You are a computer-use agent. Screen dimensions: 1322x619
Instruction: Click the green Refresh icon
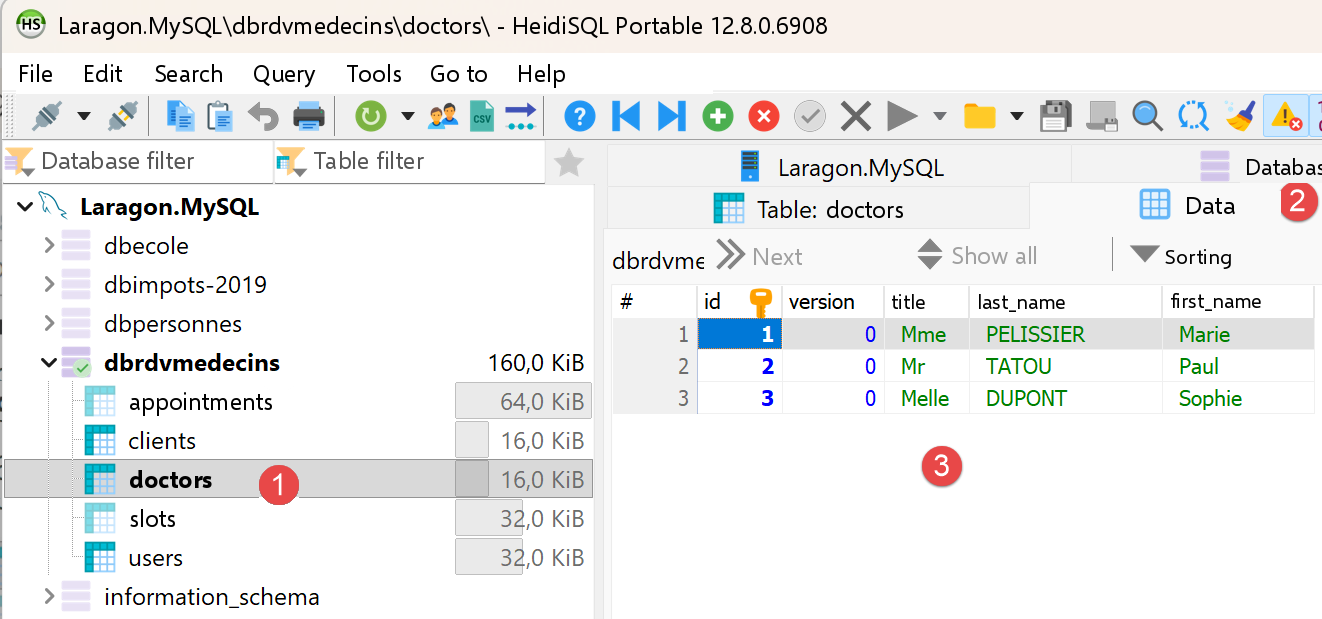click(371, 116)
